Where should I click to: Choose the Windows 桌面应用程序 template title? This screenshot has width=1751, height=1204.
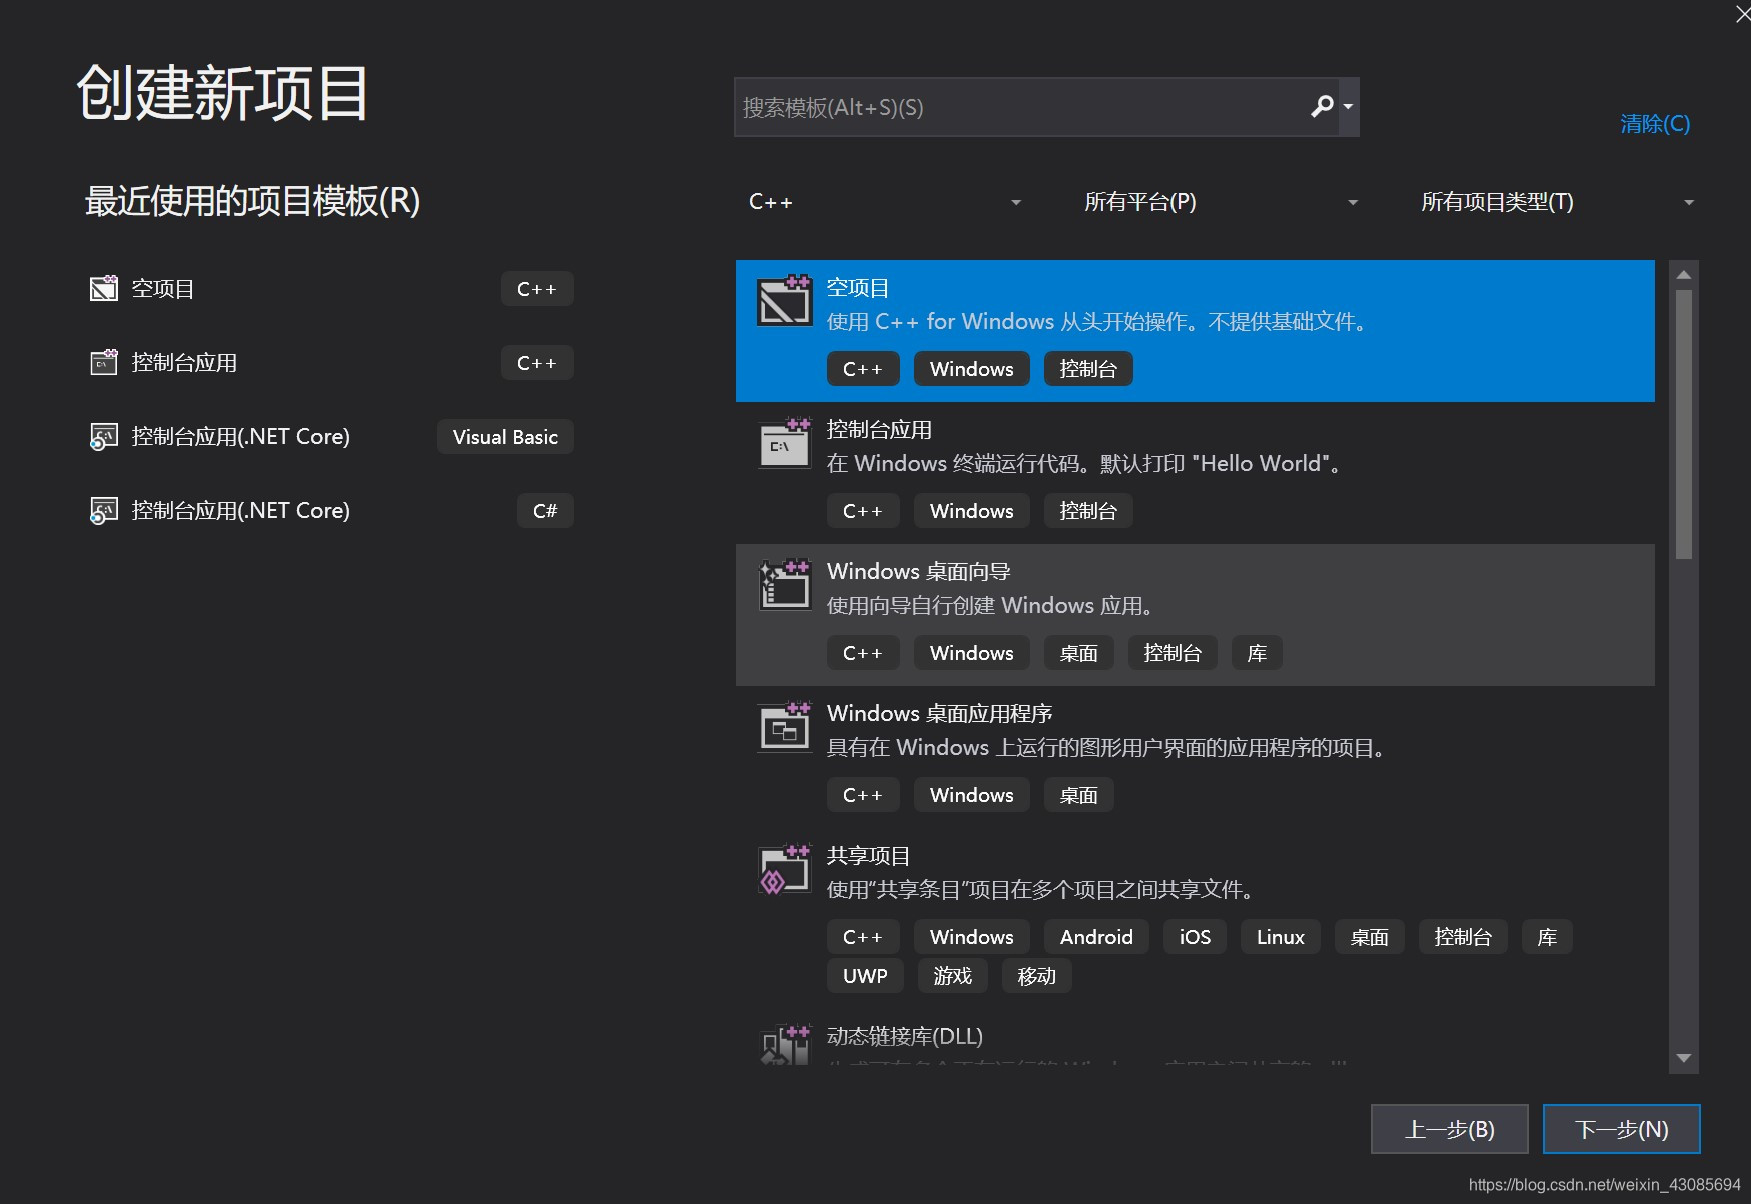pos(940,714)
